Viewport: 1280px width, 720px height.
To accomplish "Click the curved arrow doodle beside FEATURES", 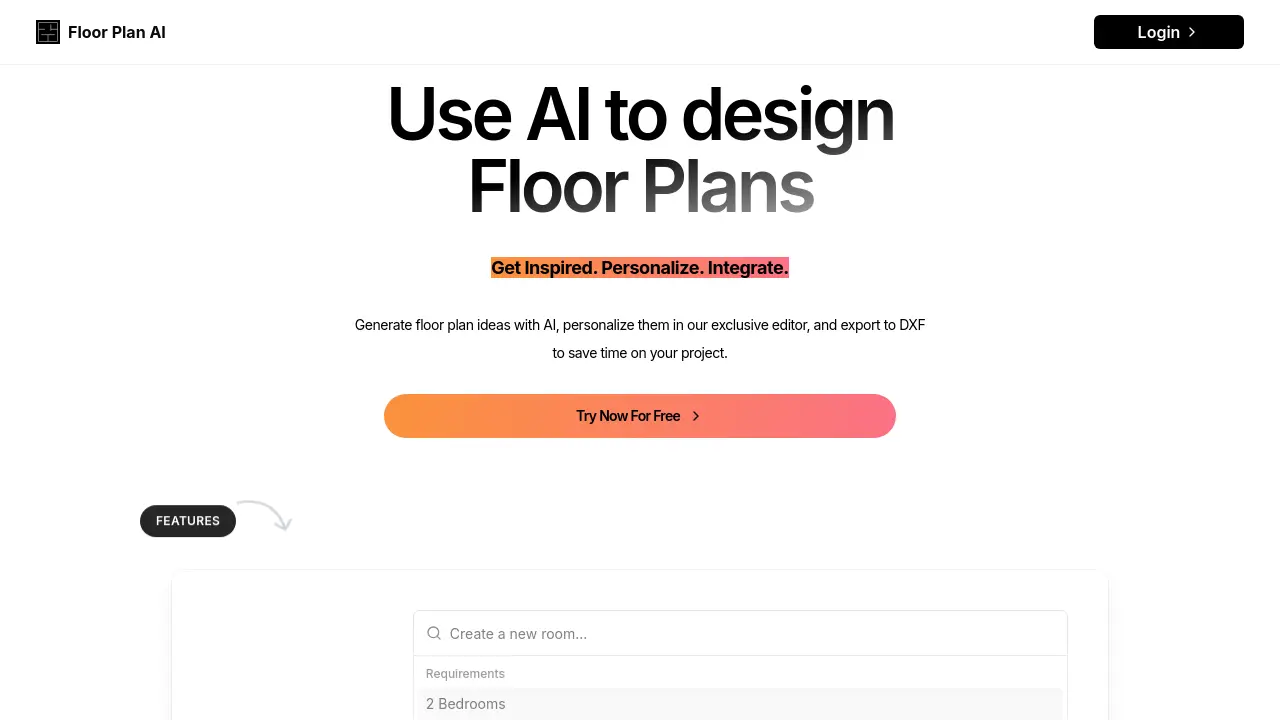I will click(264, 515).
